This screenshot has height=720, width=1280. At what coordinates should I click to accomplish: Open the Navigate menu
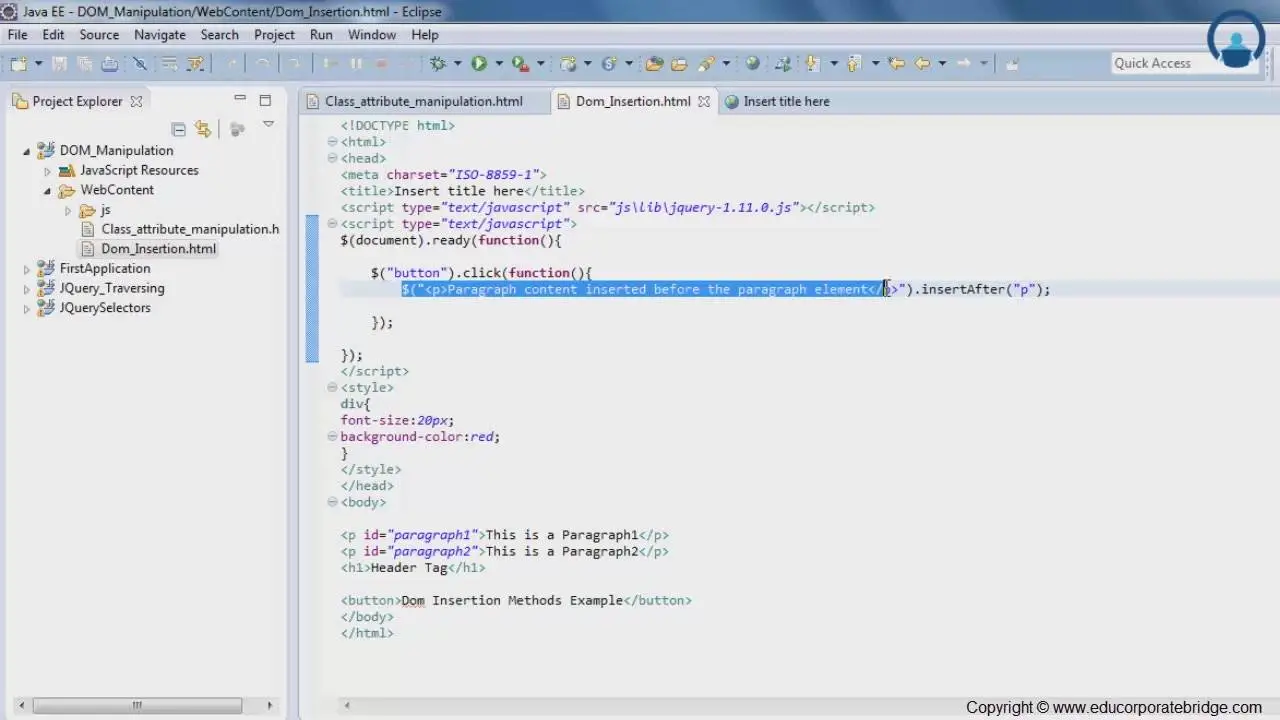(160, 34)
